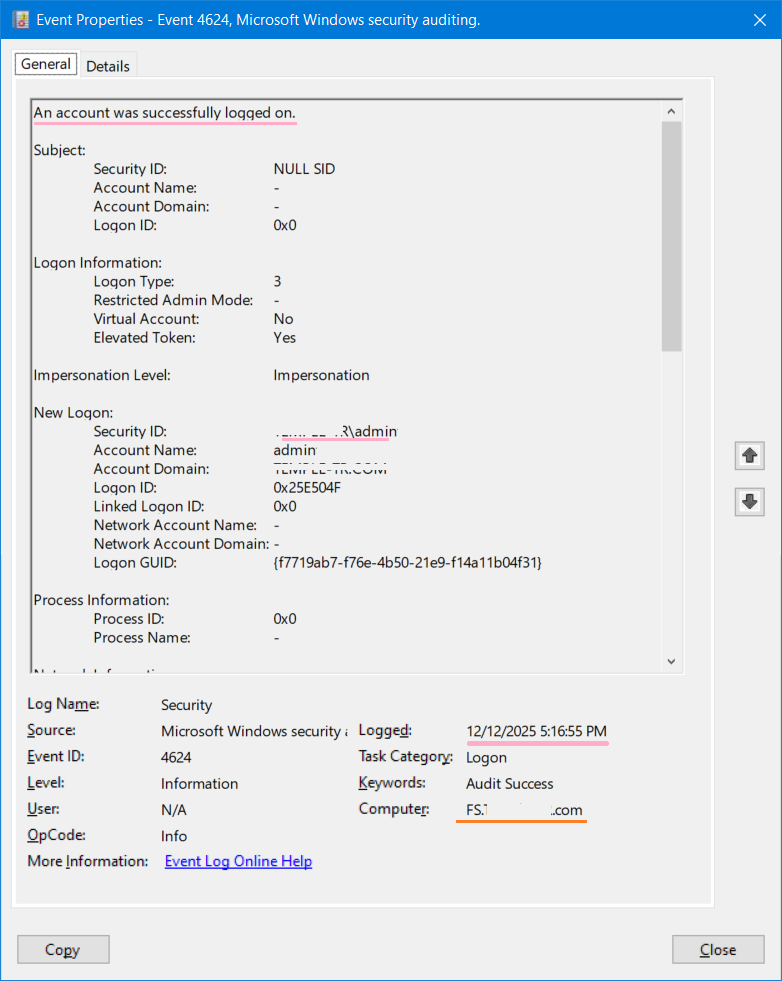
Task: Click the Computer name value
Action: (524, 810)
